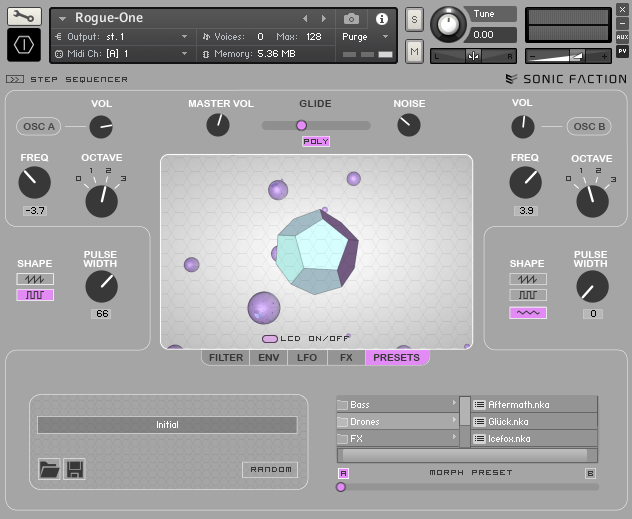Click the RANDOM preset button

pyautogui.click(x=270, y=469)
